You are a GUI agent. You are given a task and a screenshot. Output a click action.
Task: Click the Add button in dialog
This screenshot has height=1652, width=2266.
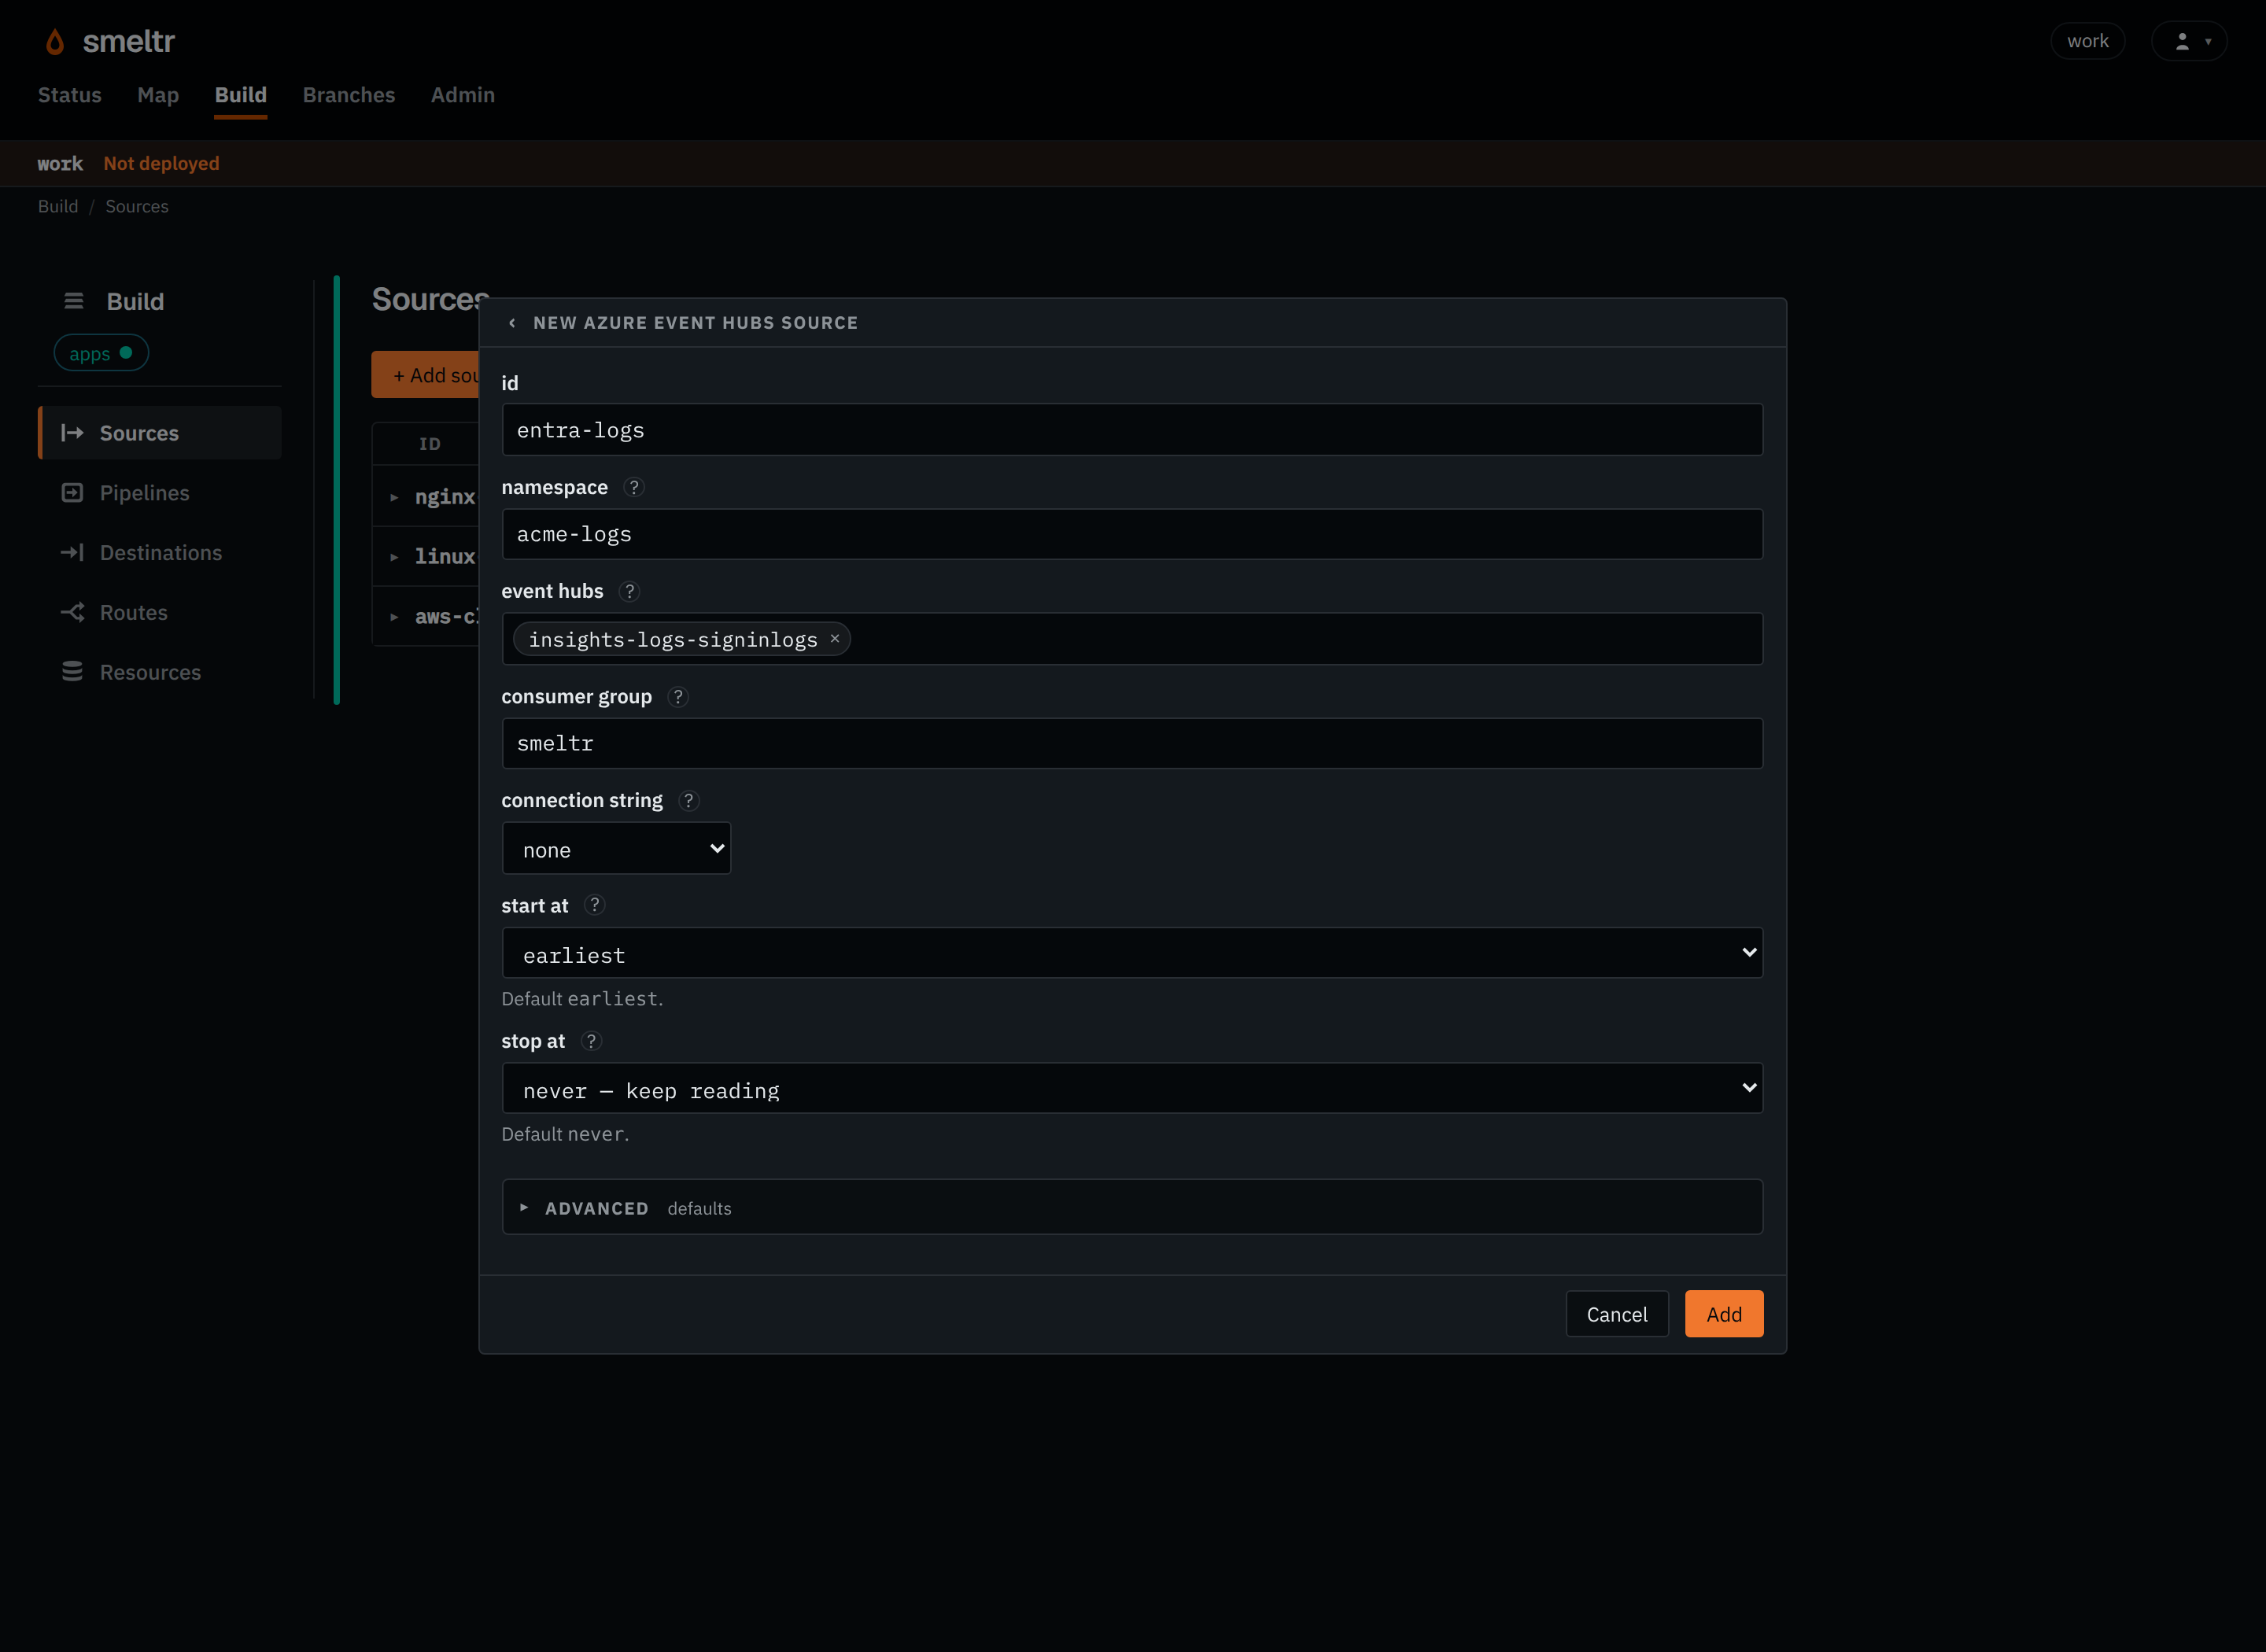[x=1724, y=1314]
